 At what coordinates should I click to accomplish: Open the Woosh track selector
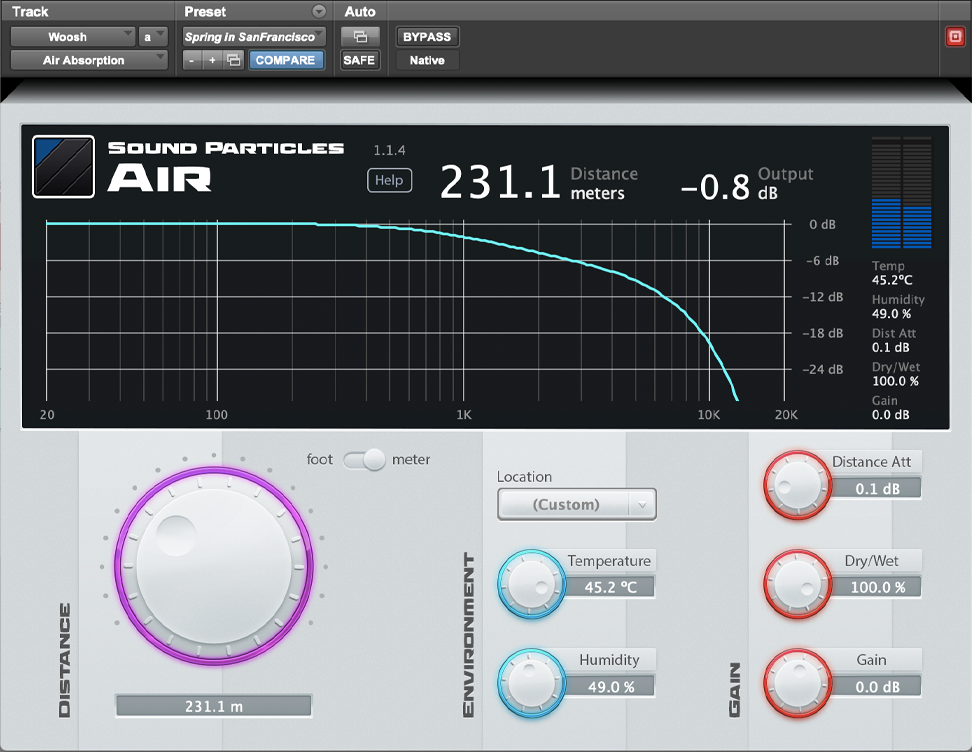click(x=73, y=37)
